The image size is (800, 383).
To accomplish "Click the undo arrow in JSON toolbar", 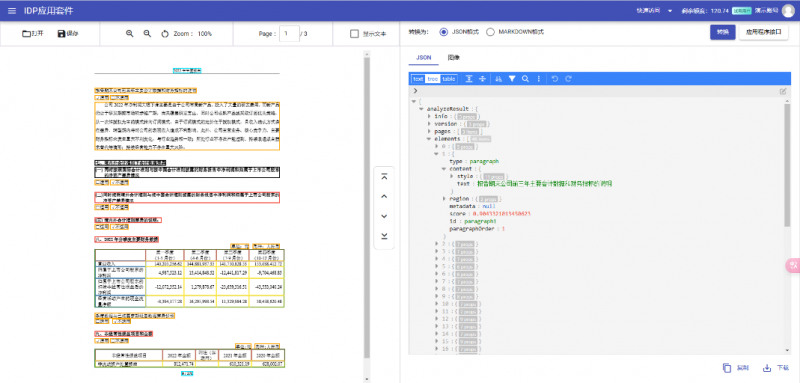I will tap(555, 79).
